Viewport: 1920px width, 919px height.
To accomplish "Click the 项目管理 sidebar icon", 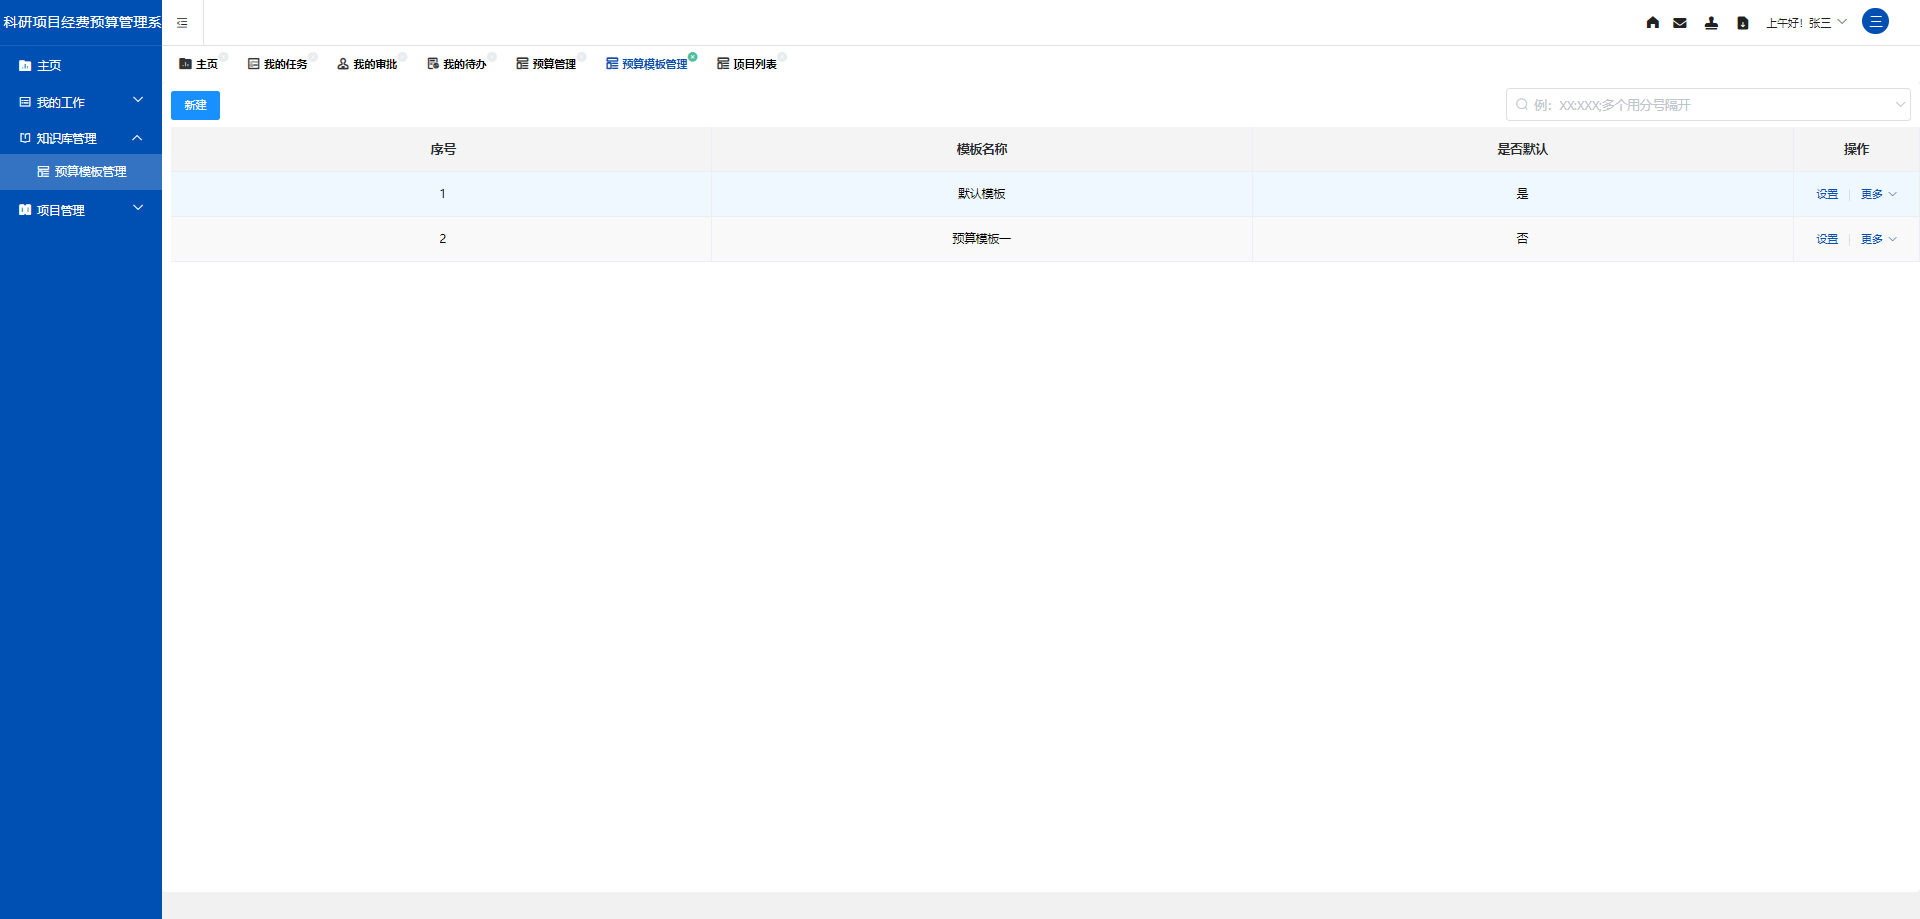I will click(25, 210).
